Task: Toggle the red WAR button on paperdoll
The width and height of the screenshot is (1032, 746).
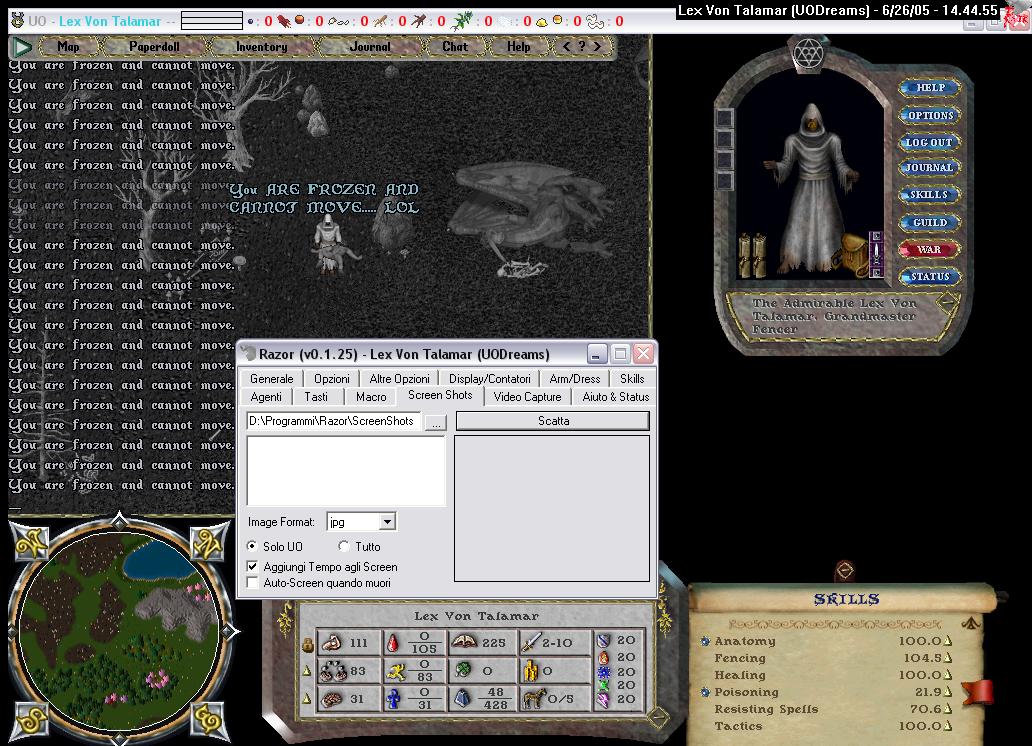Action: (x=929, y=250)
